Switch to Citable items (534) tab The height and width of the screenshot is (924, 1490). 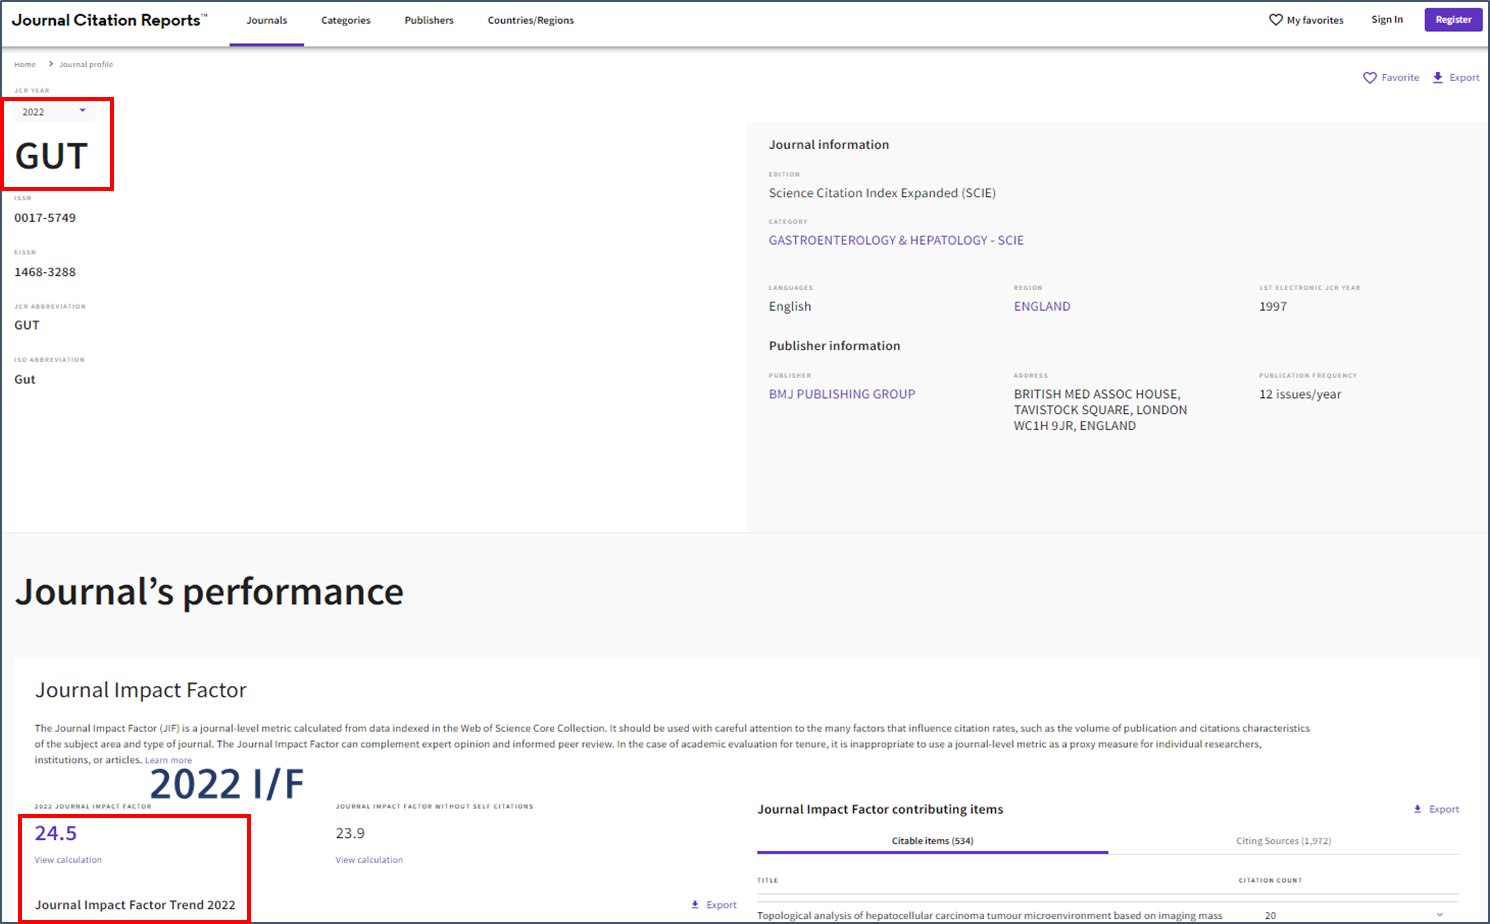(x=932, y=841)
